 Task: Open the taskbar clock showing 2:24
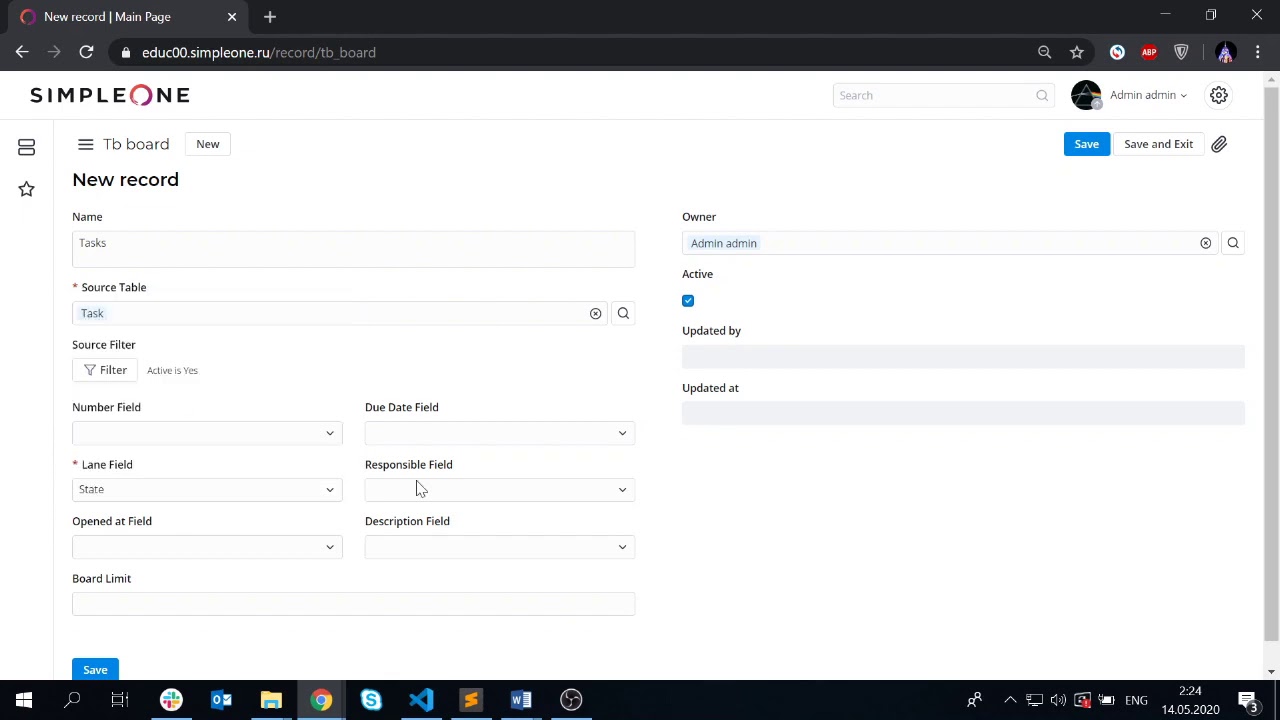1190,700
